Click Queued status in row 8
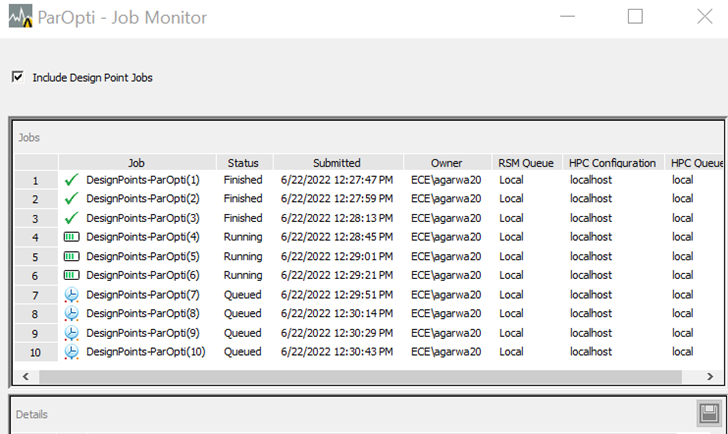Image resolution: width=728 pixels, height=434 pixels. pos(242,314)
